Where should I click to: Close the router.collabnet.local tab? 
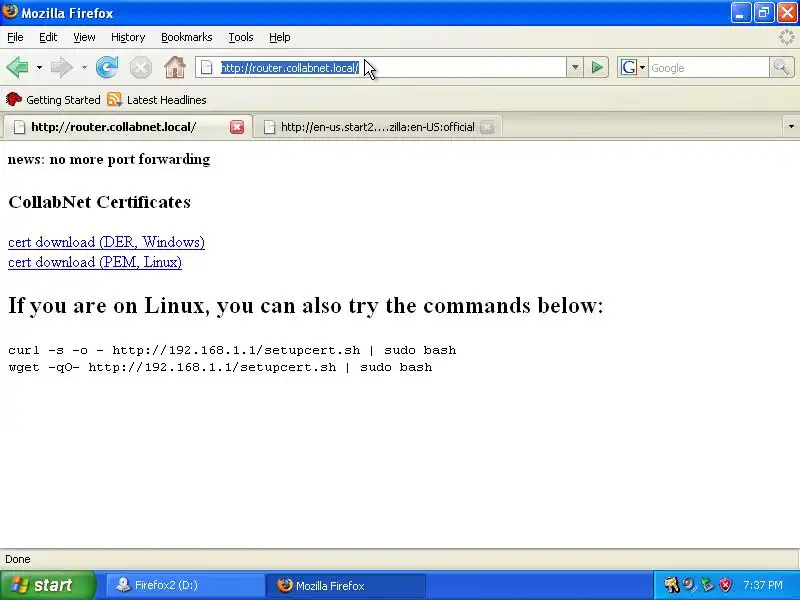click(x=237, y=127)
